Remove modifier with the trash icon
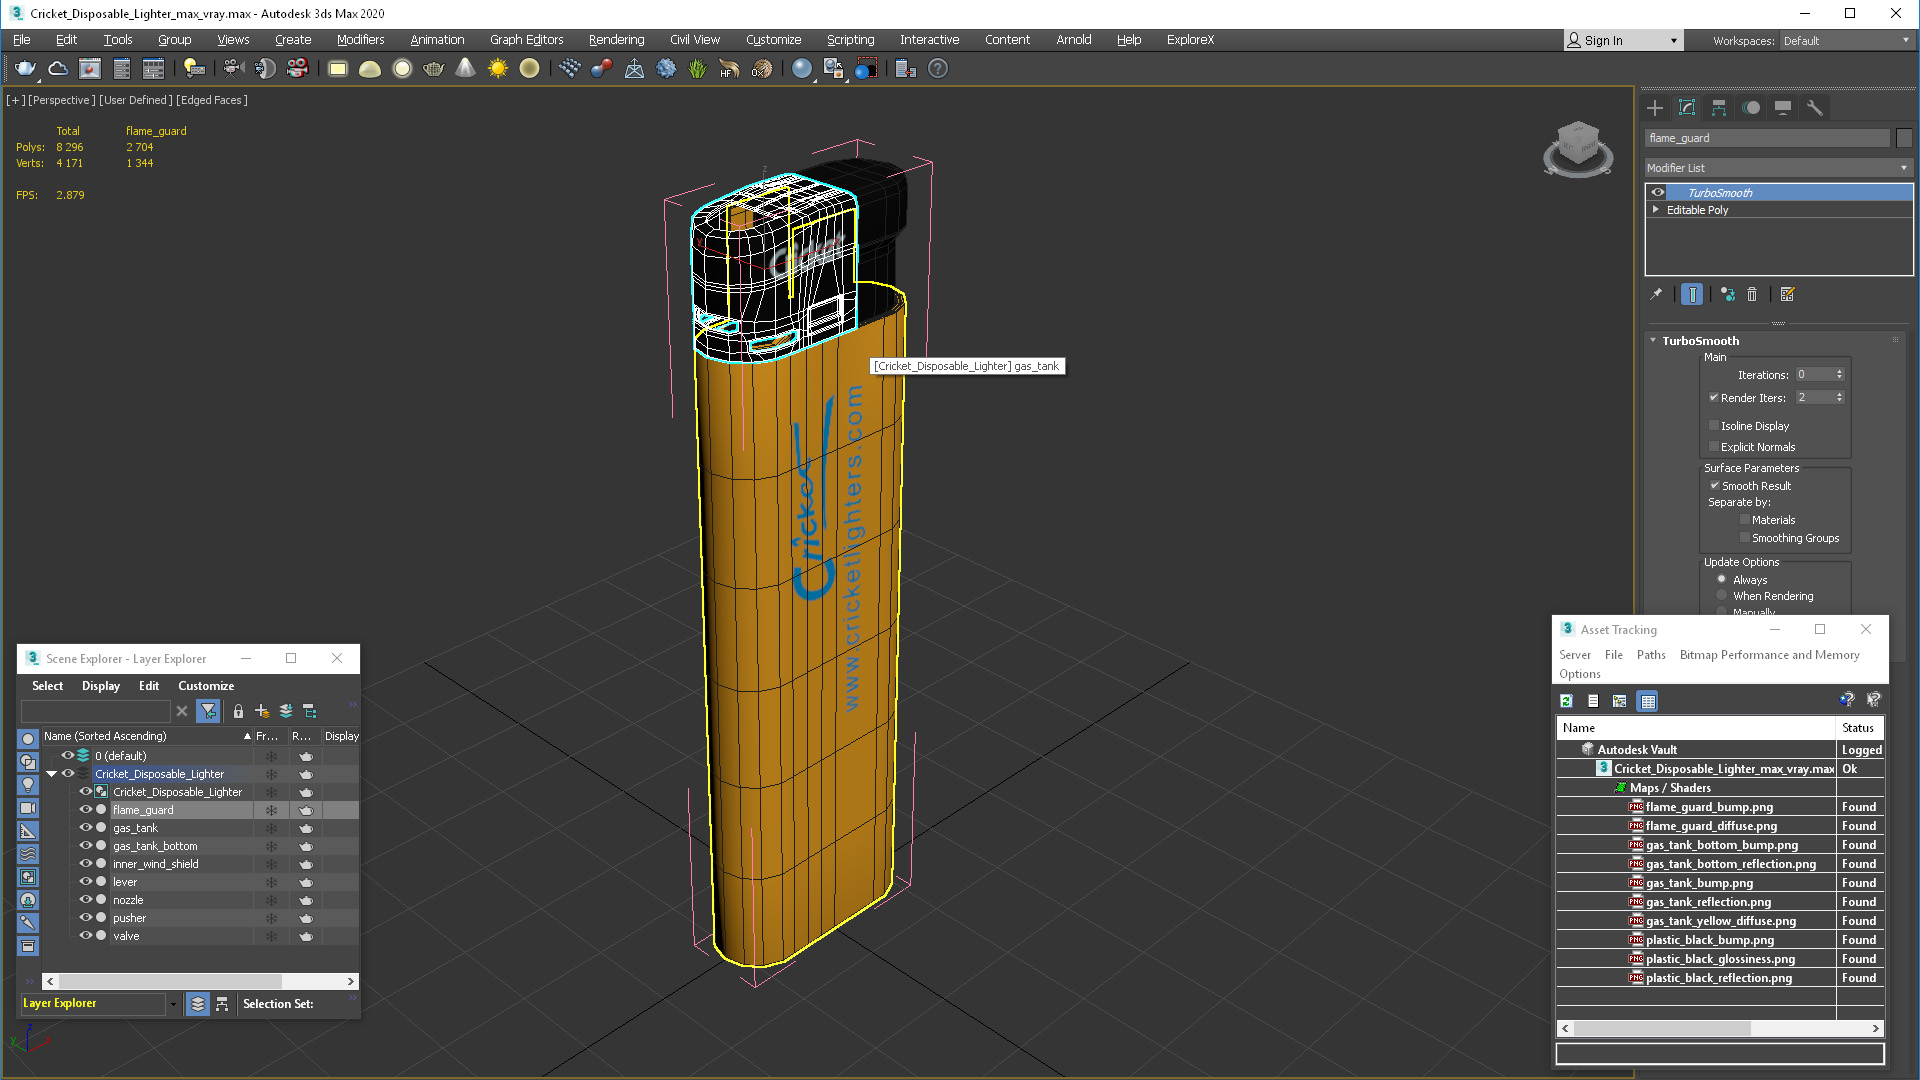The image size is (1920, 1080). (1752, 294)
